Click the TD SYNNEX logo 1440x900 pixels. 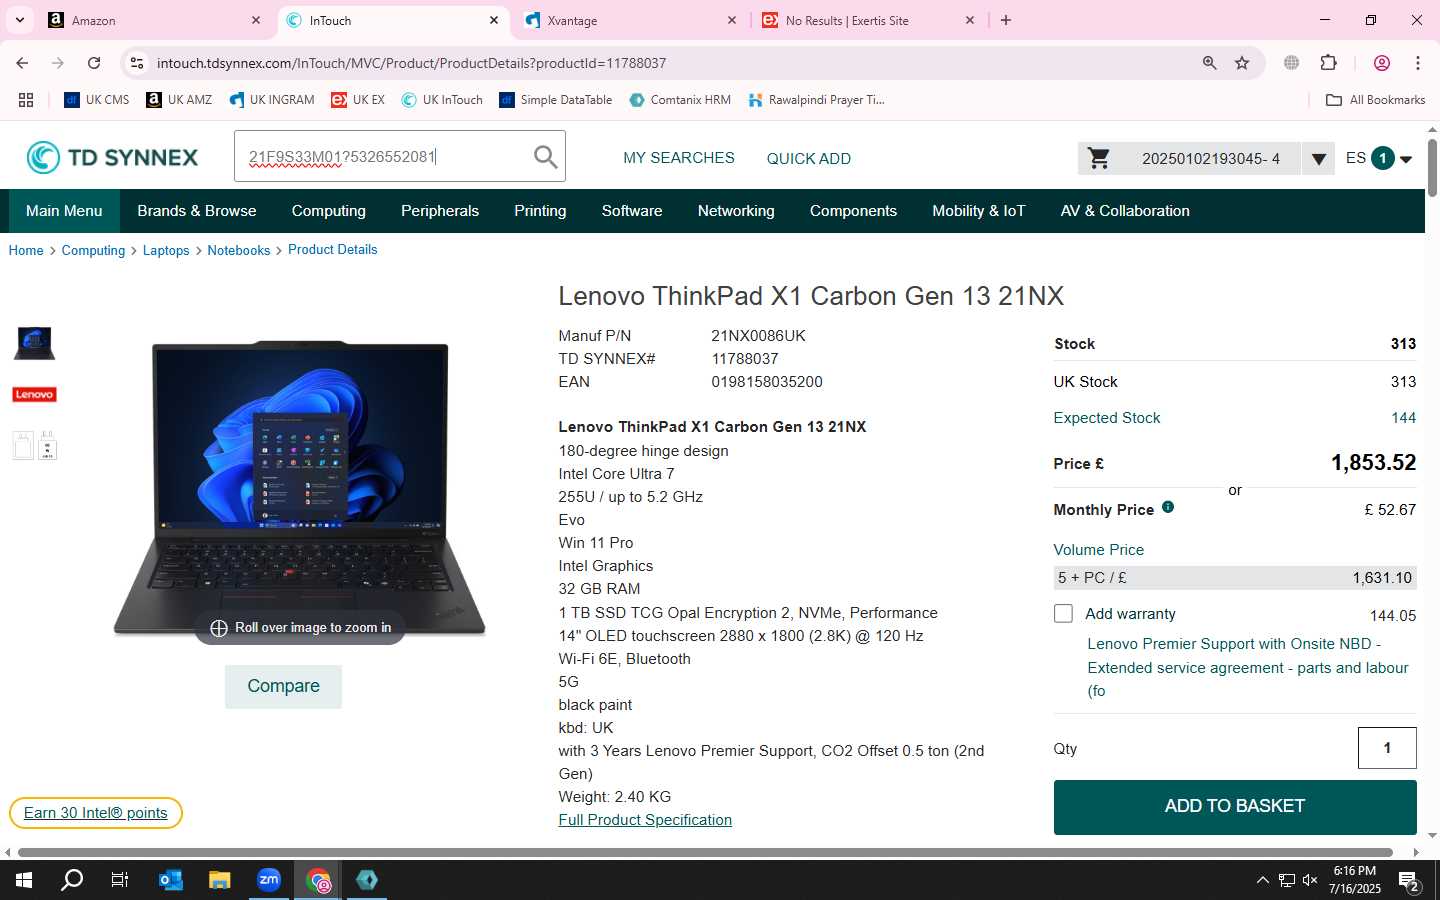112,157
